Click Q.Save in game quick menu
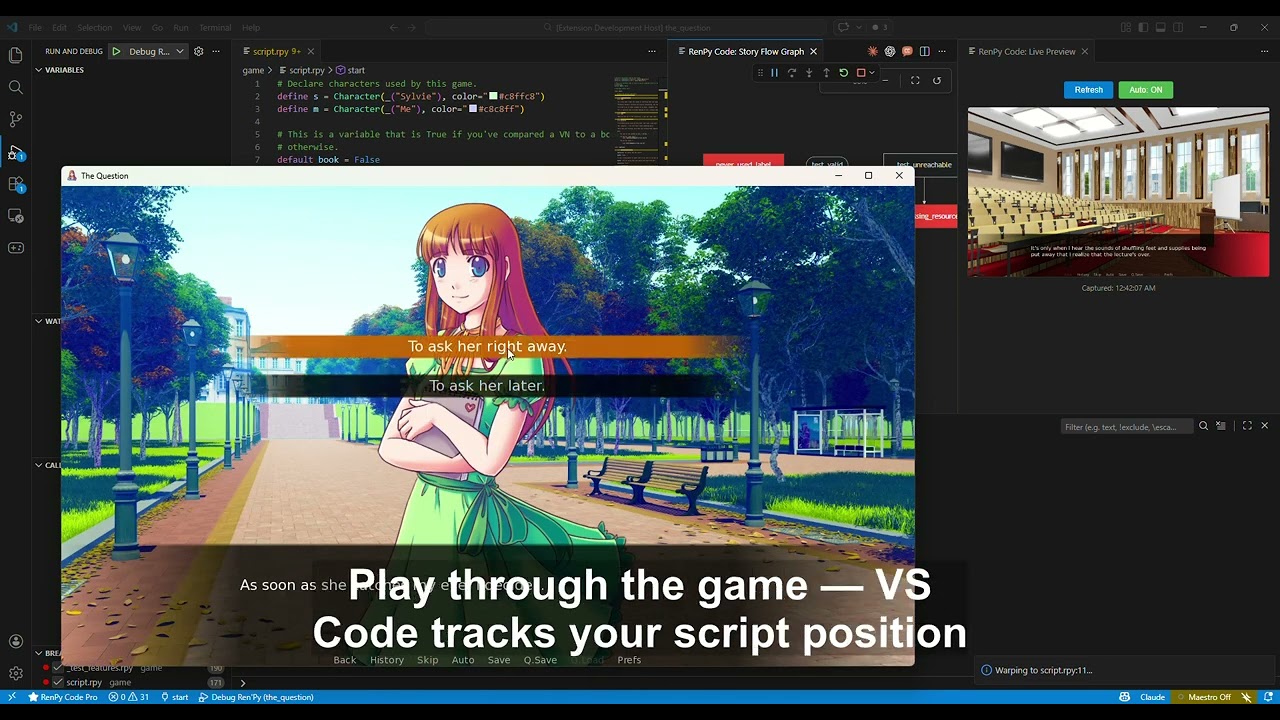 (x=540, y=660)
